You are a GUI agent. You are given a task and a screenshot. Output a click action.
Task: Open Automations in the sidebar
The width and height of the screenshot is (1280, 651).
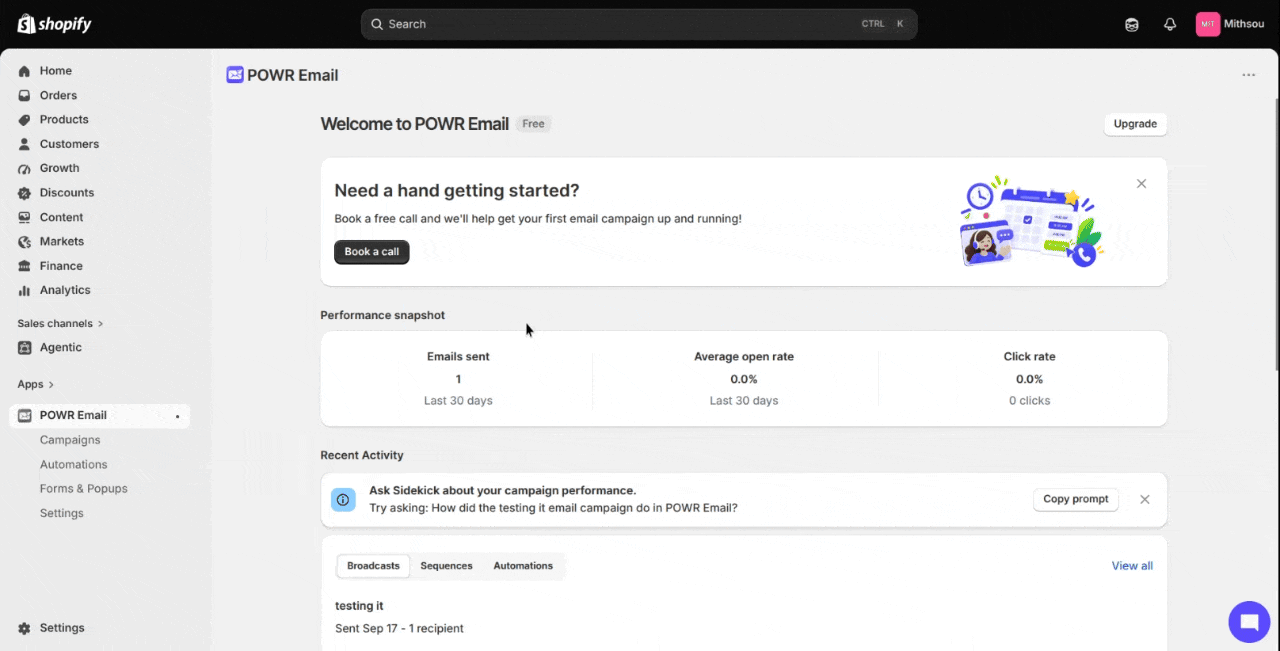pos(73,464)
